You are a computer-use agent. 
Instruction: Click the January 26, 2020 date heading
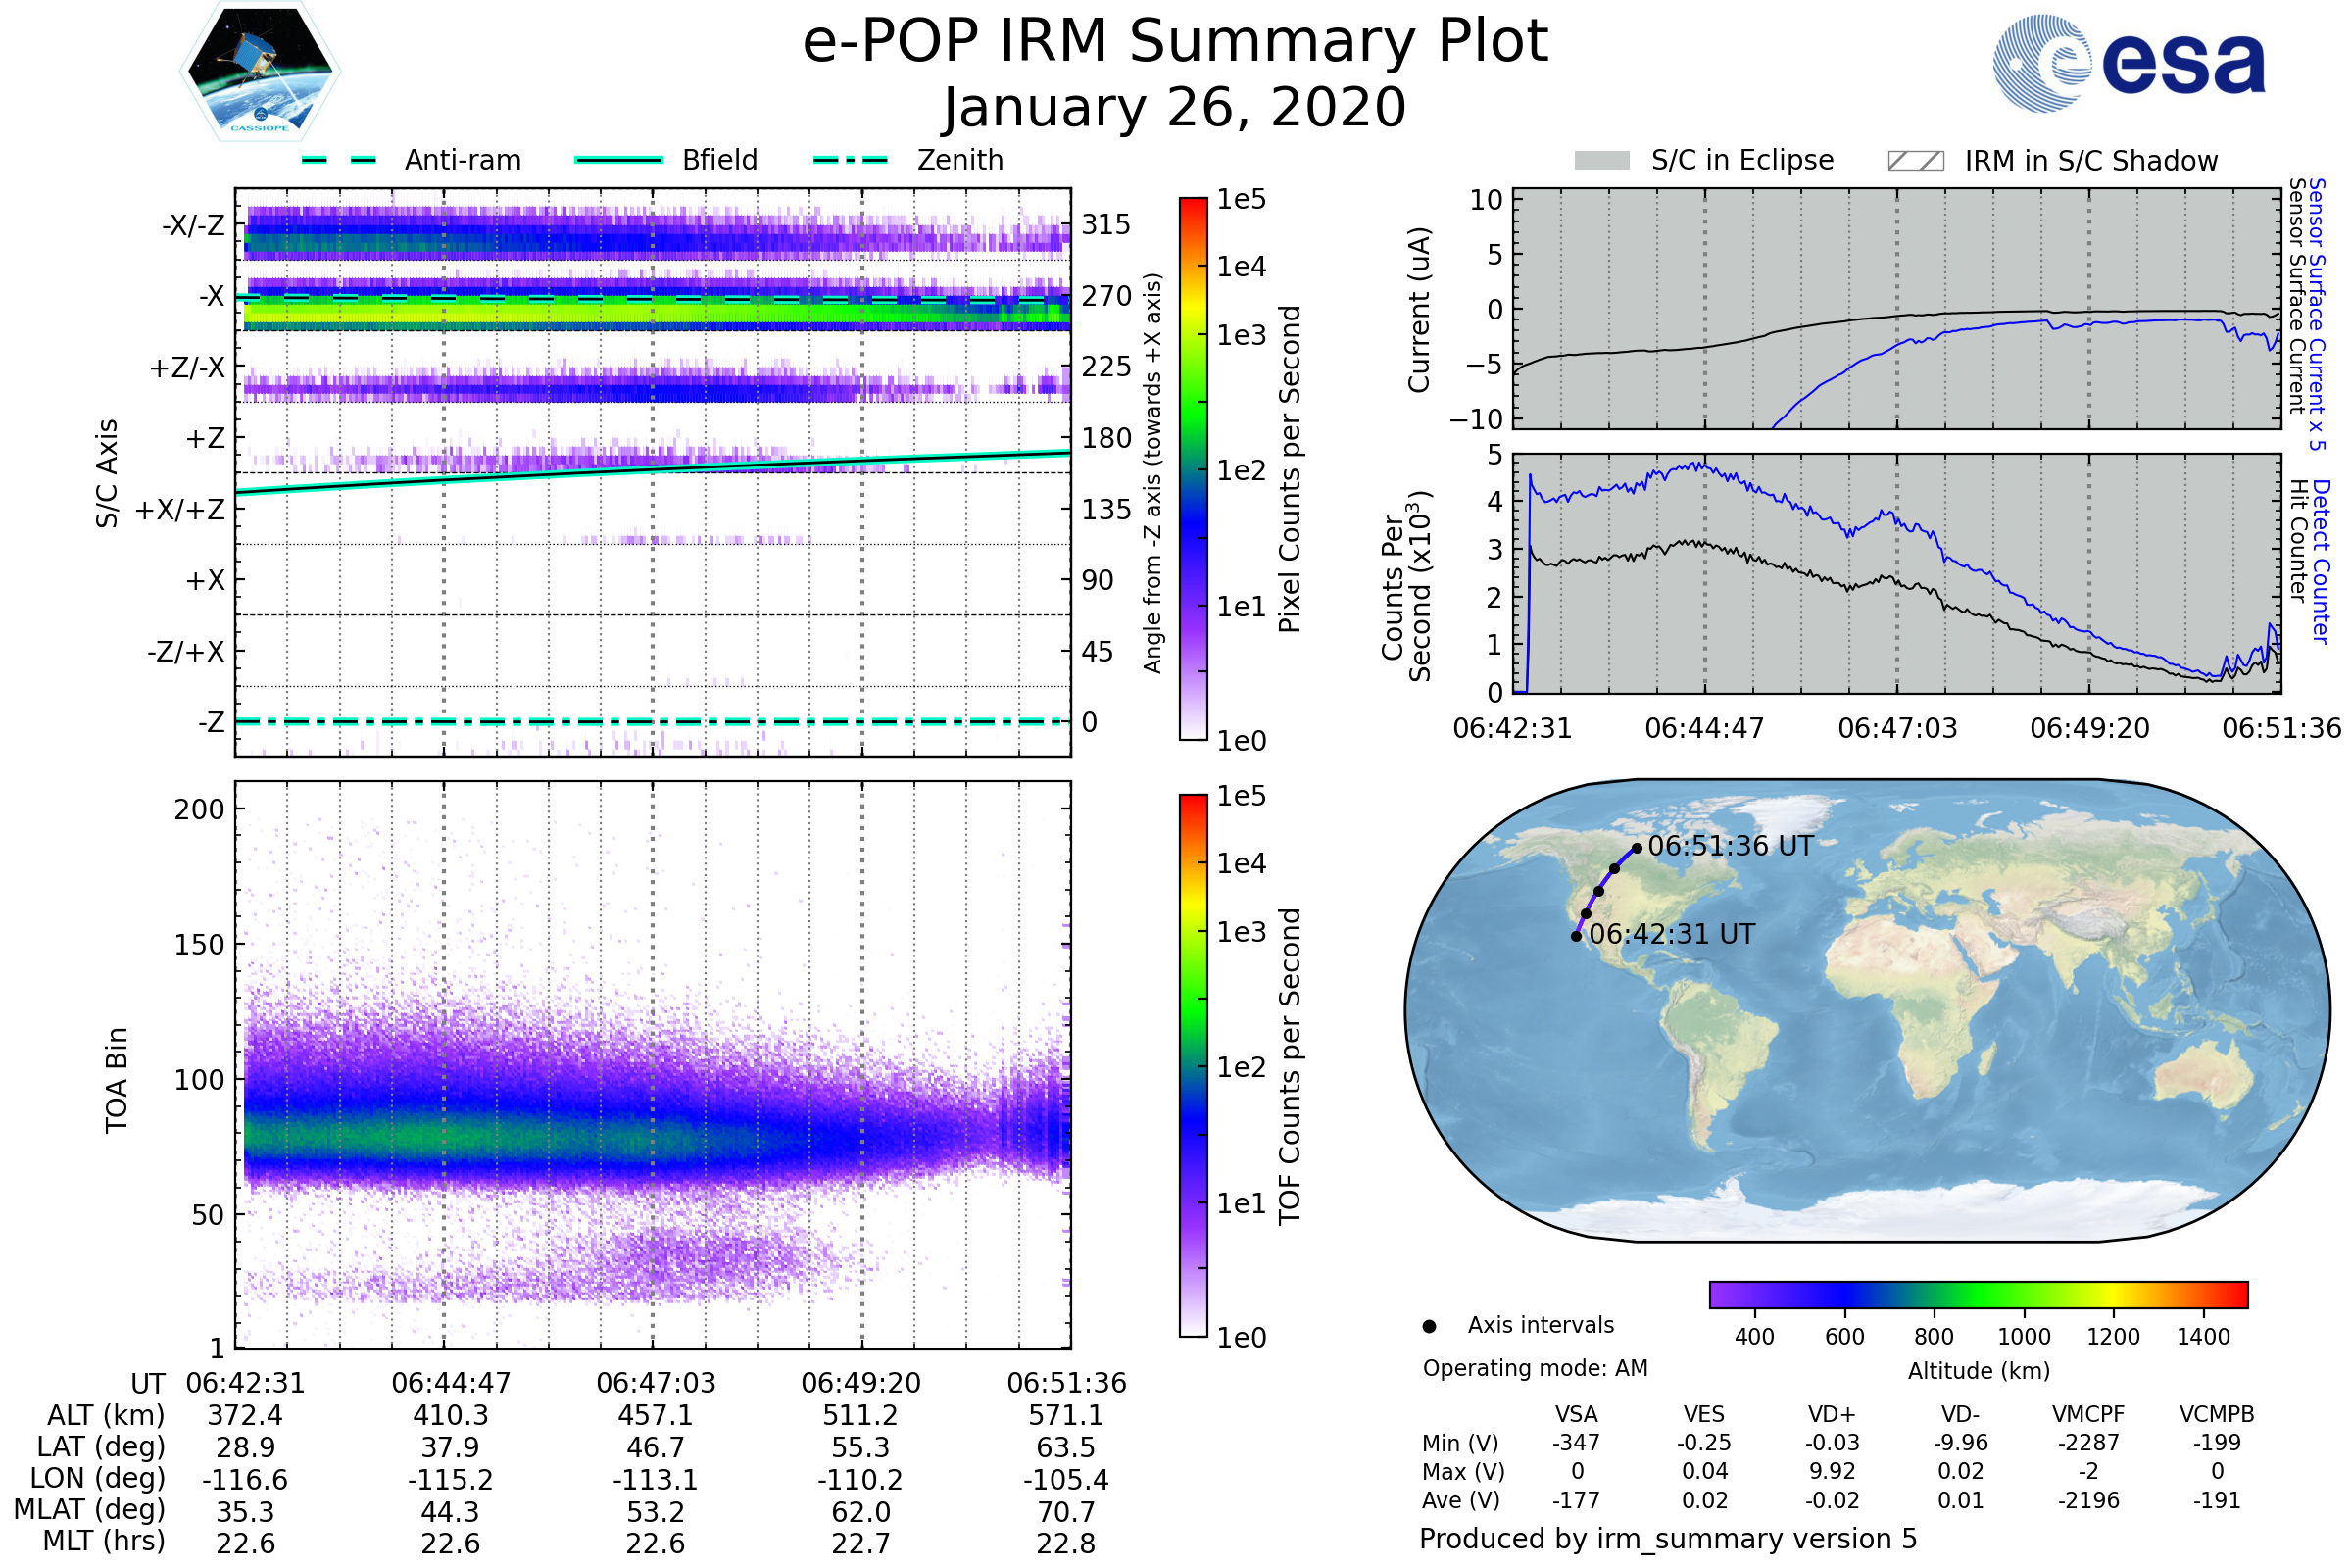pos(1175,108)
